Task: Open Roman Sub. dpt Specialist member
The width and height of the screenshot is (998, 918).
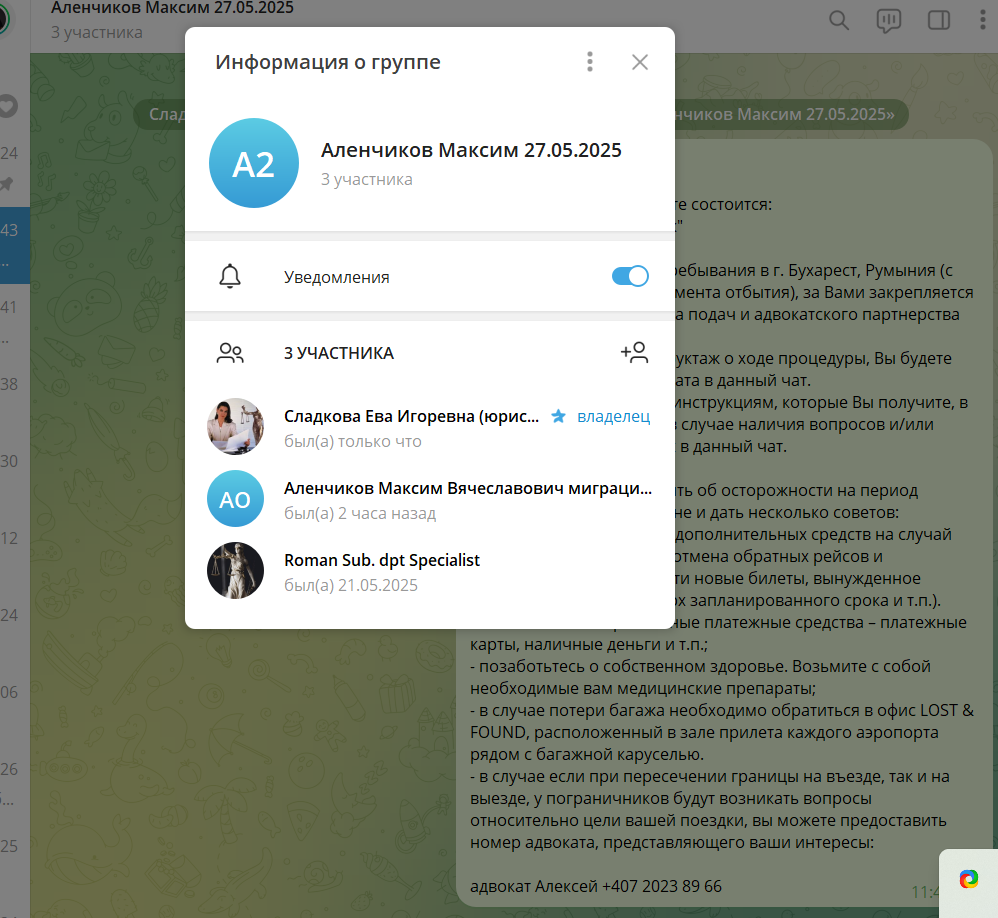Action: (430, 570)
